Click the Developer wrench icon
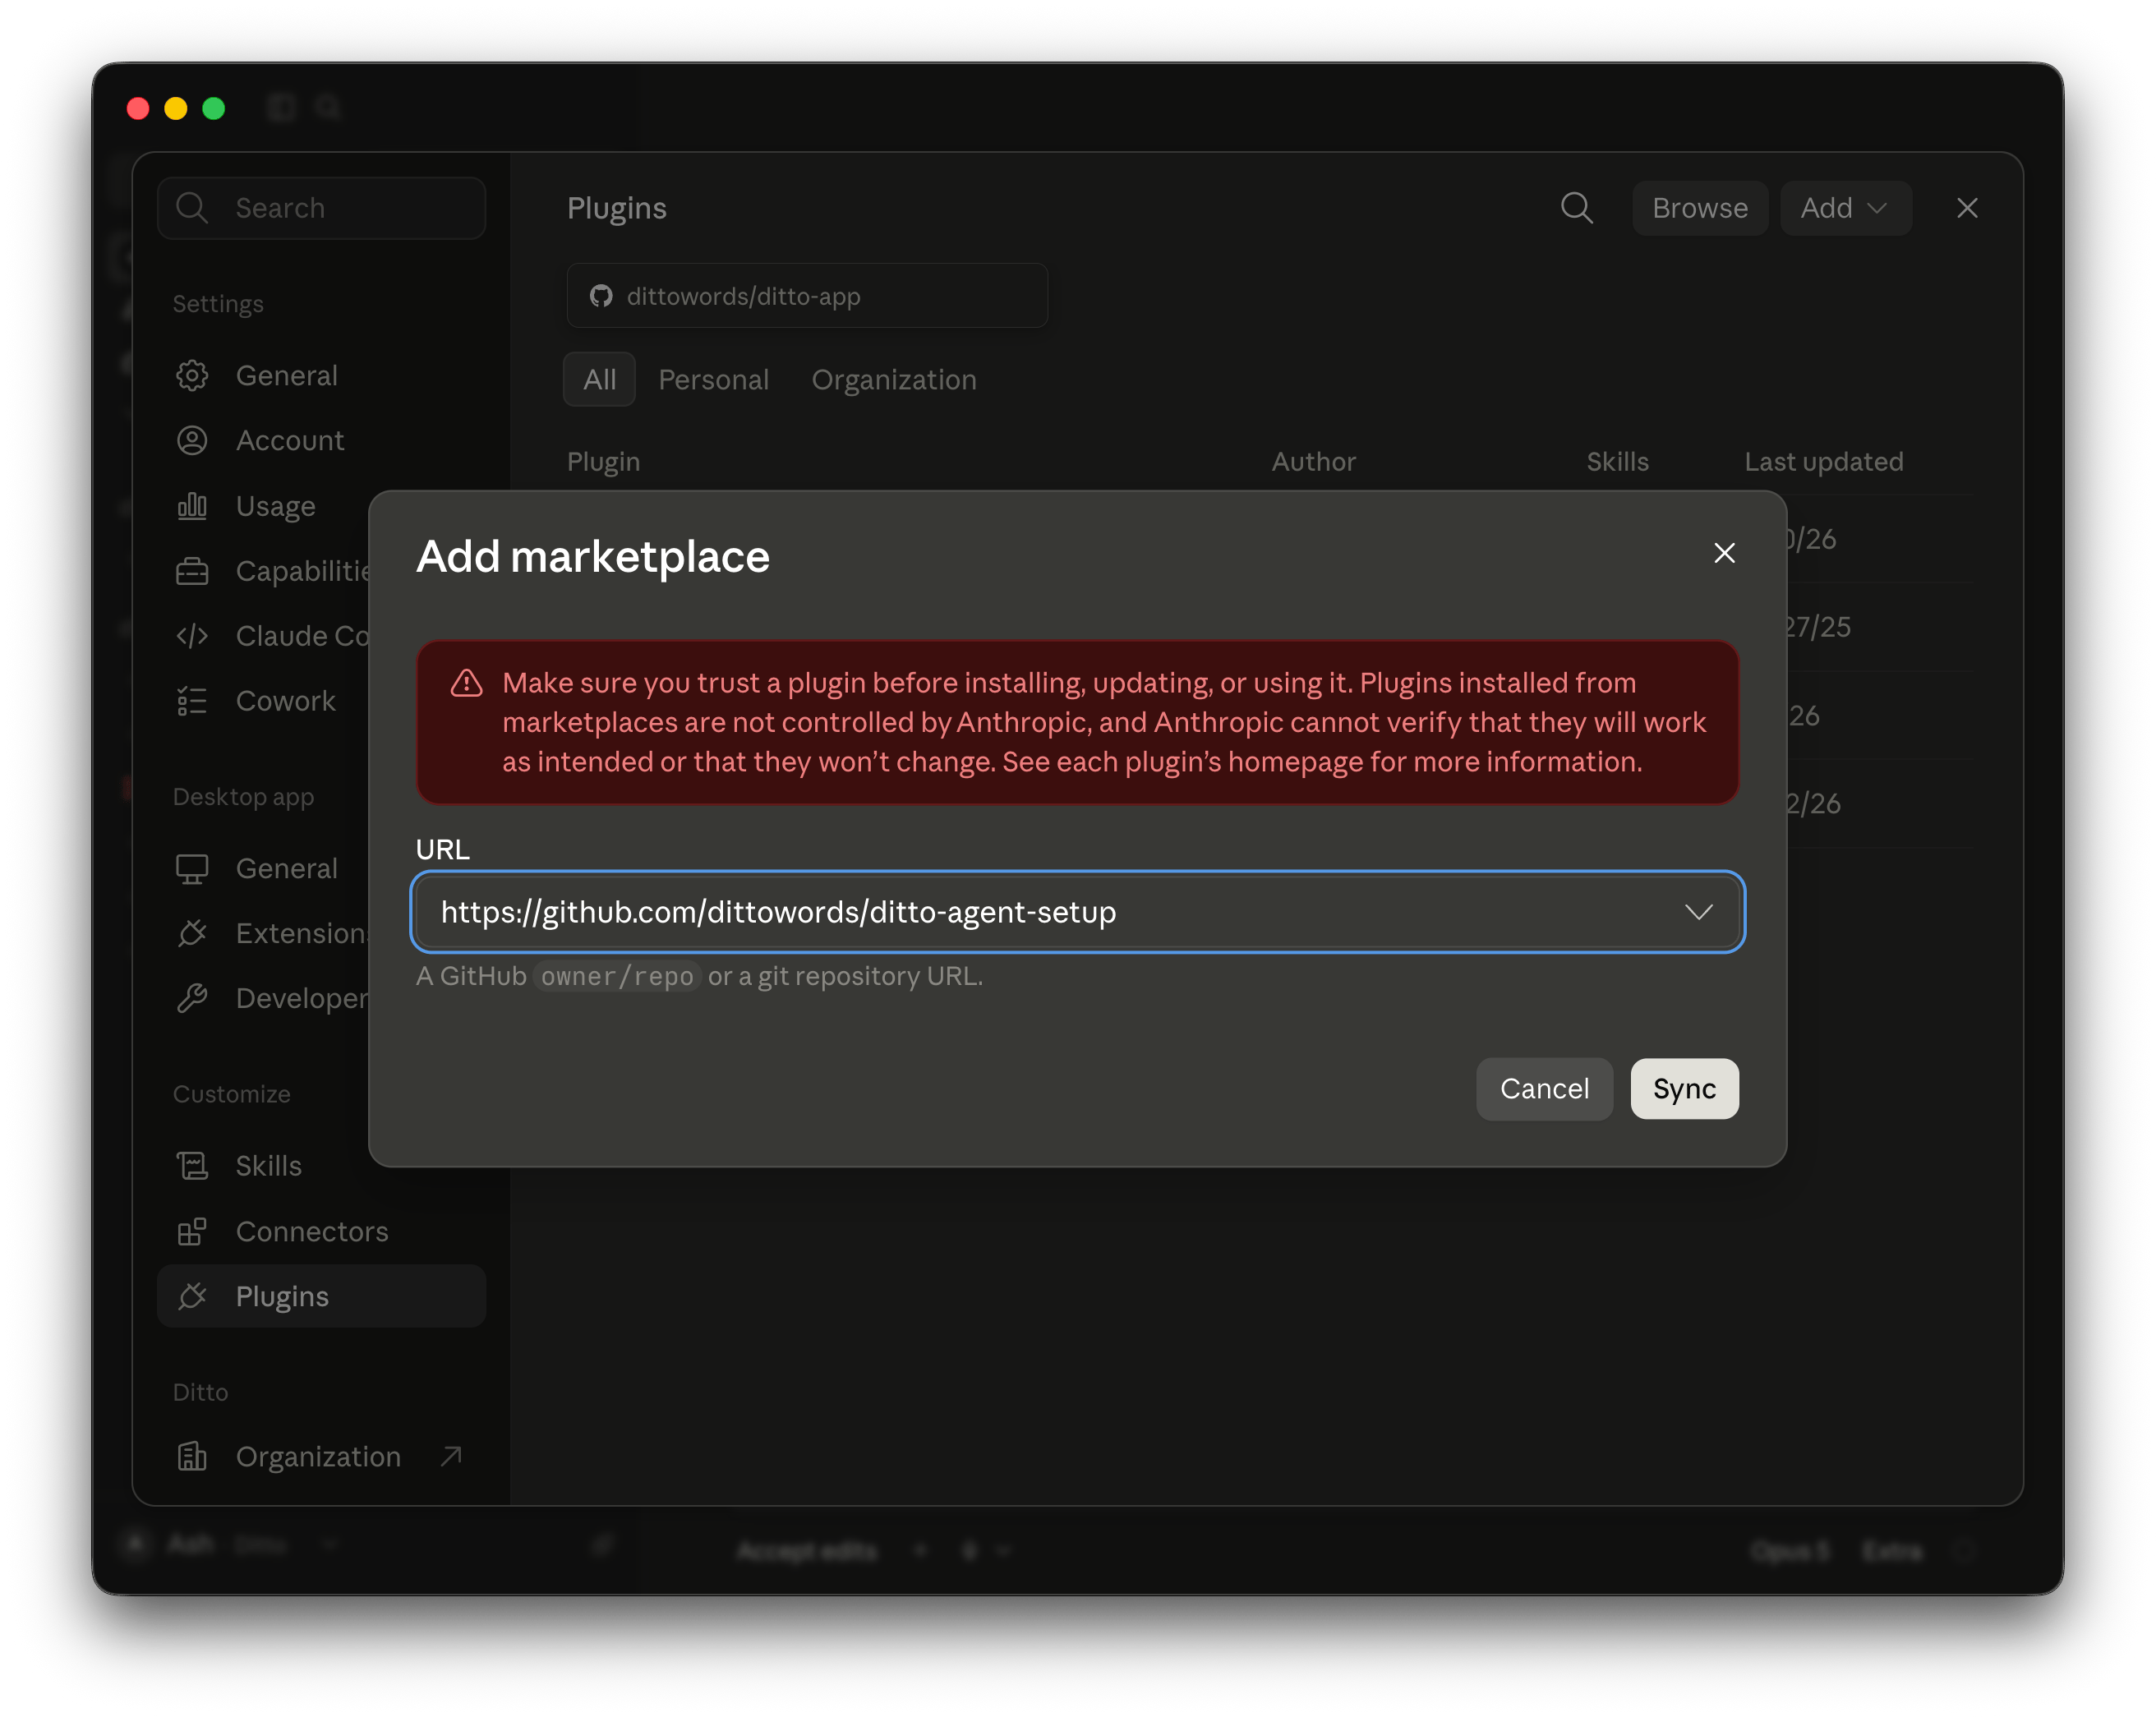 pos(192,998)
